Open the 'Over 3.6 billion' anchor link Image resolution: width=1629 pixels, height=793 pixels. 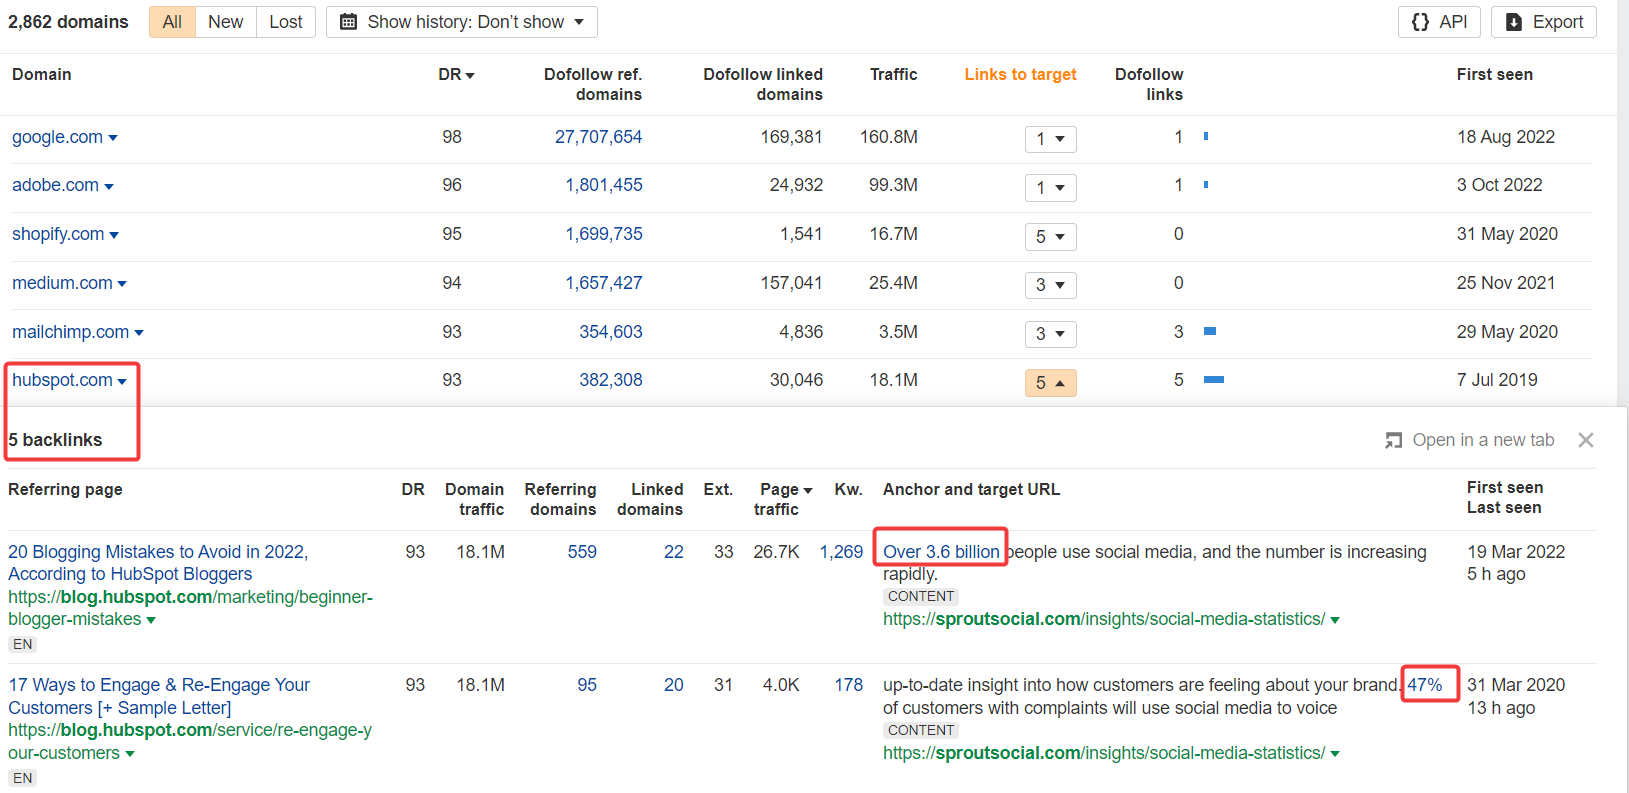pyautogui.click(x=940, y=552)
